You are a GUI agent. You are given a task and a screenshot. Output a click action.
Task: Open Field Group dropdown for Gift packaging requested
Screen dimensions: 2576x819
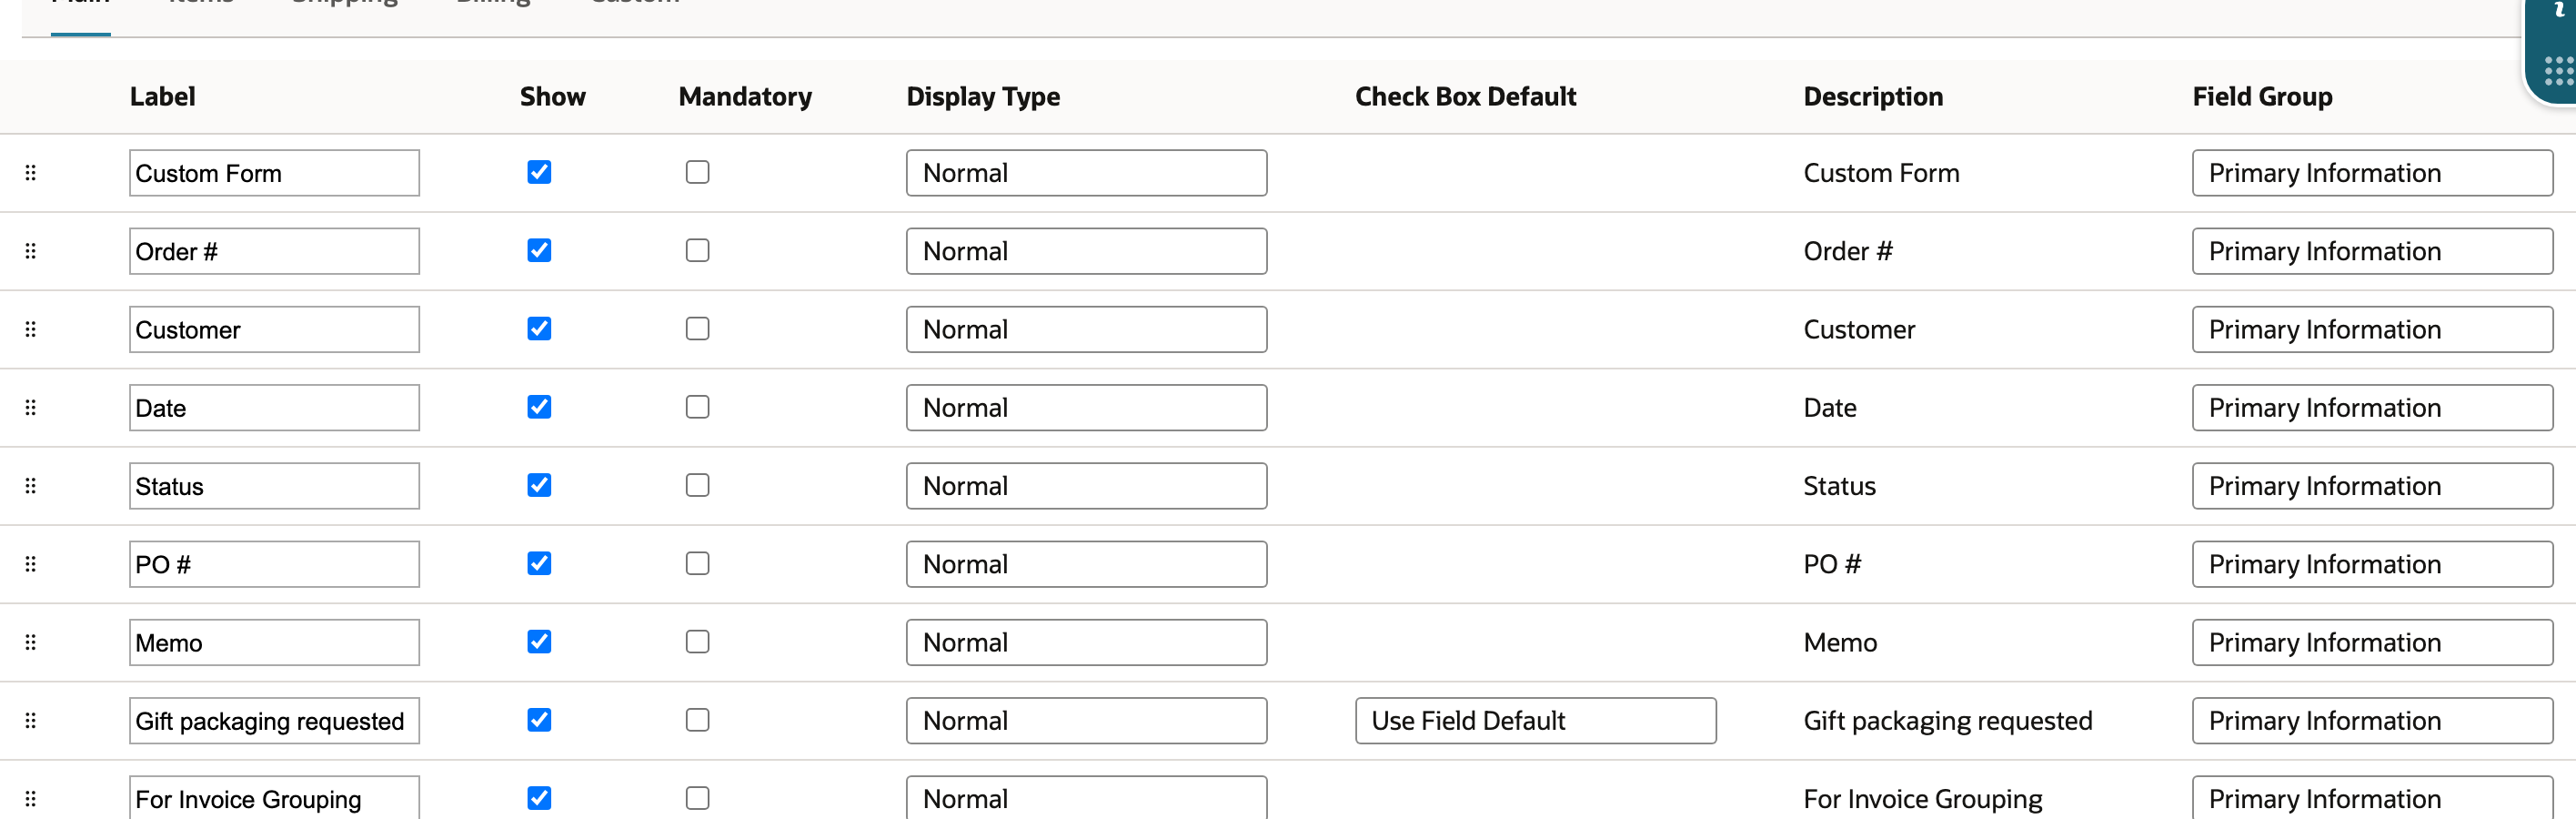pyautogui.click(x=2372, y=720)
